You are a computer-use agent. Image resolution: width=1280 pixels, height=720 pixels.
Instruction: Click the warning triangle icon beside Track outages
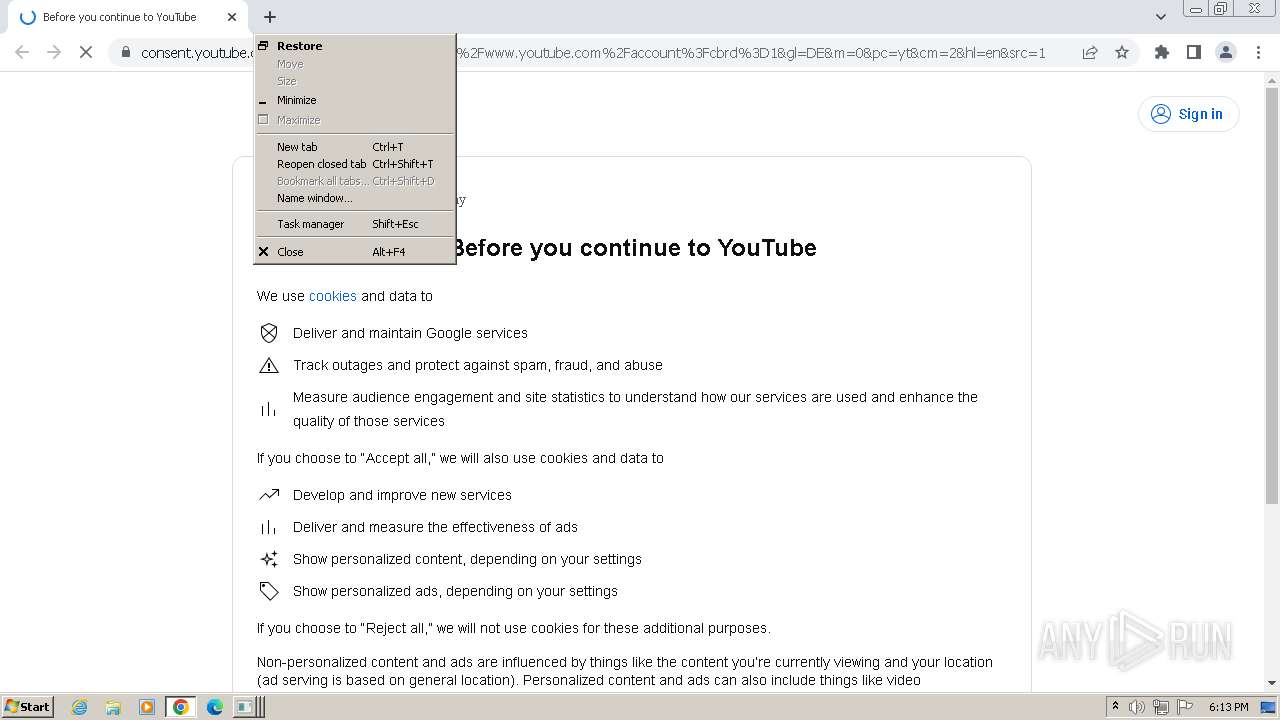tap(269, 365)
